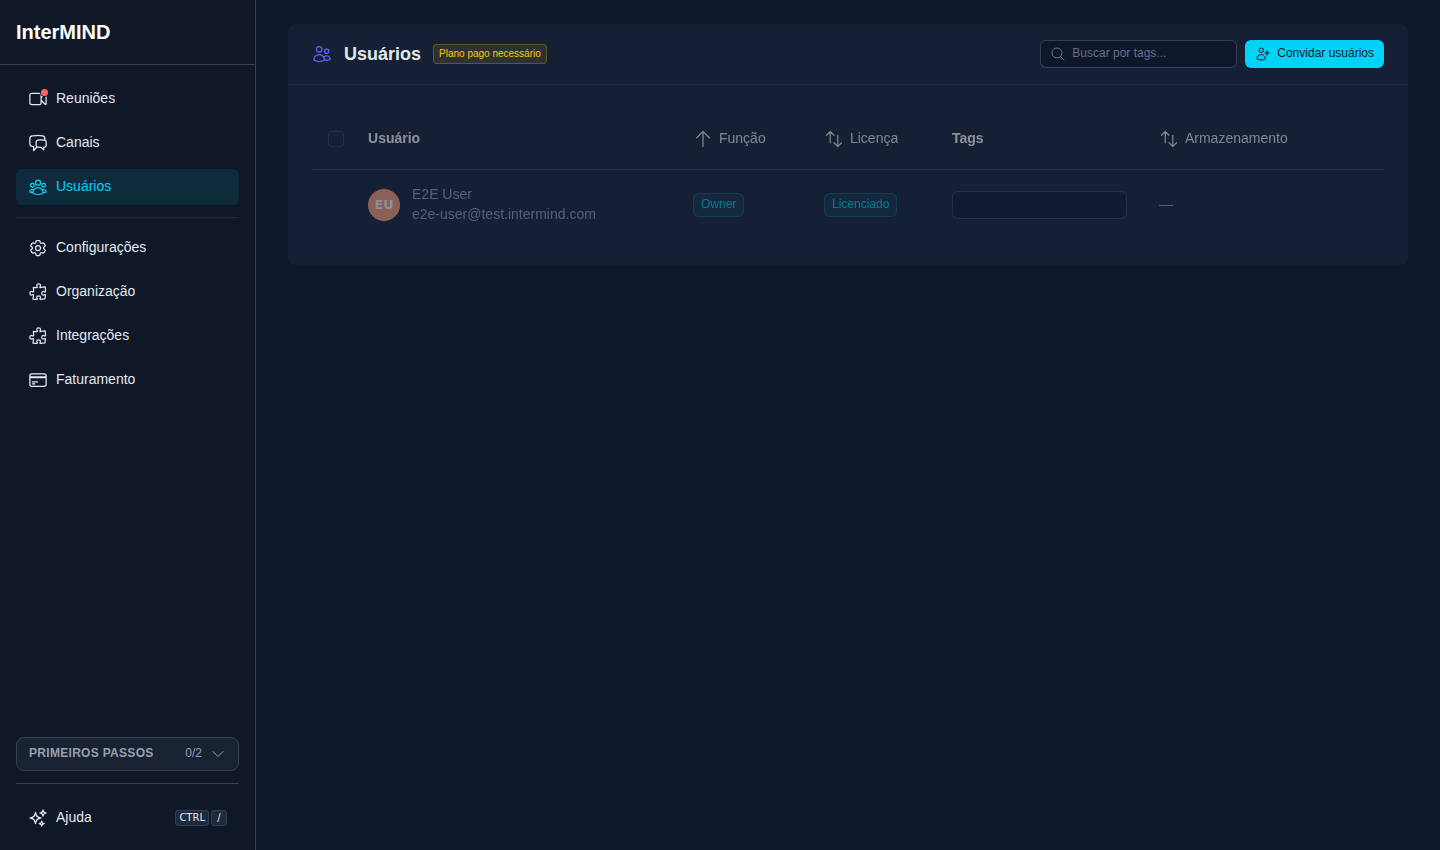The width and height of the screenshot is (1440, 850).
Task: Click the Armazenamento sort arrows icon
Action: coord(1169,139)
